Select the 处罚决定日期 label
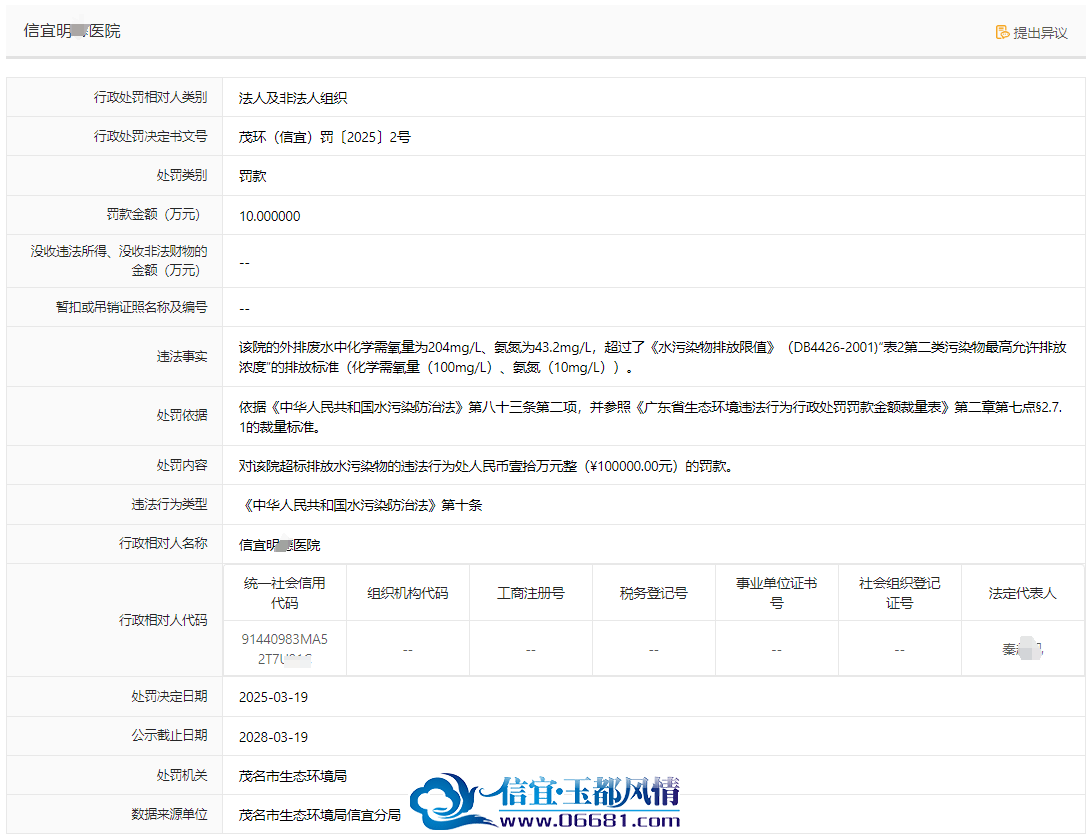Screen dimensions: 1091x838 169,696
